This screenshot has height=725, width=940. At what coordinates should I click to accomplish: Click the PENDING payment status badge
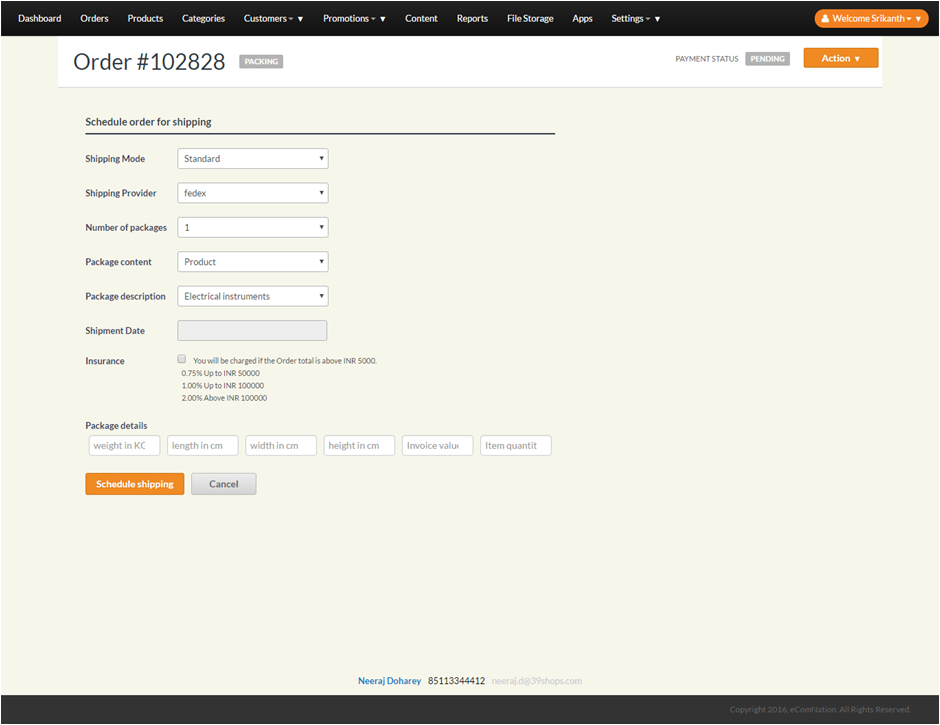tap(767, 59)
